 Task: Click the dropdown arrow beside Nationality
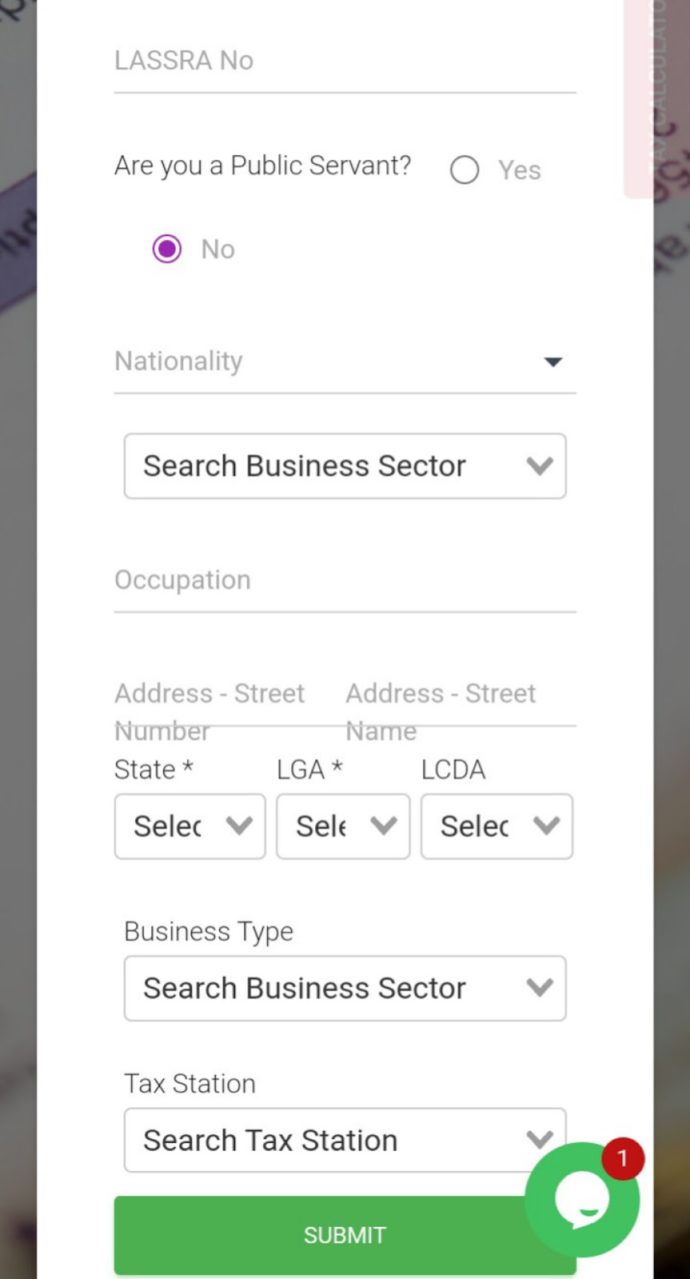pos(553,362)
